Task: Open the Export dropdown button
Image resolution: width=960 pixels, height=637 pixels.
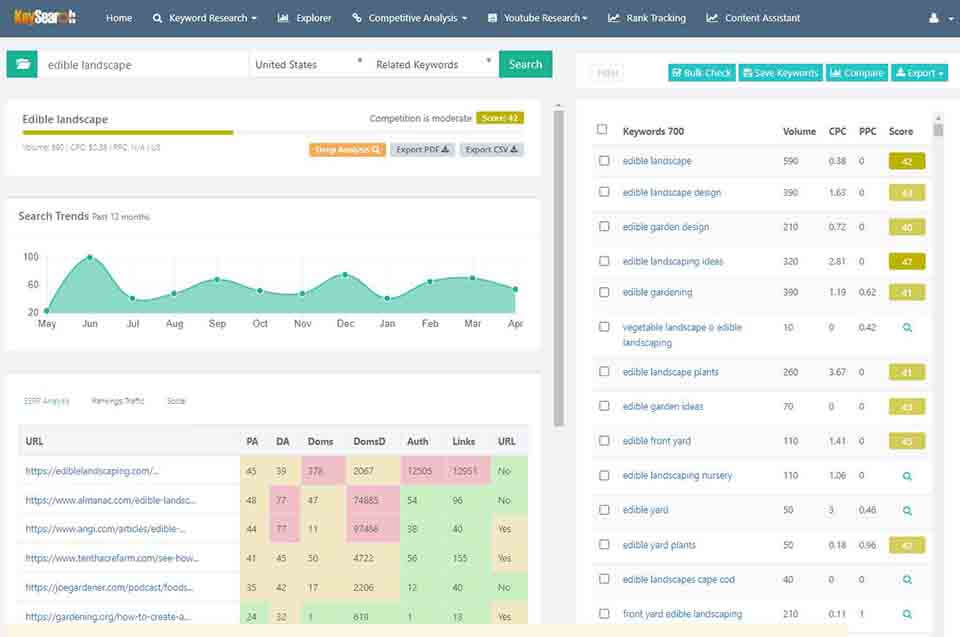Action: tap(919, 73)
